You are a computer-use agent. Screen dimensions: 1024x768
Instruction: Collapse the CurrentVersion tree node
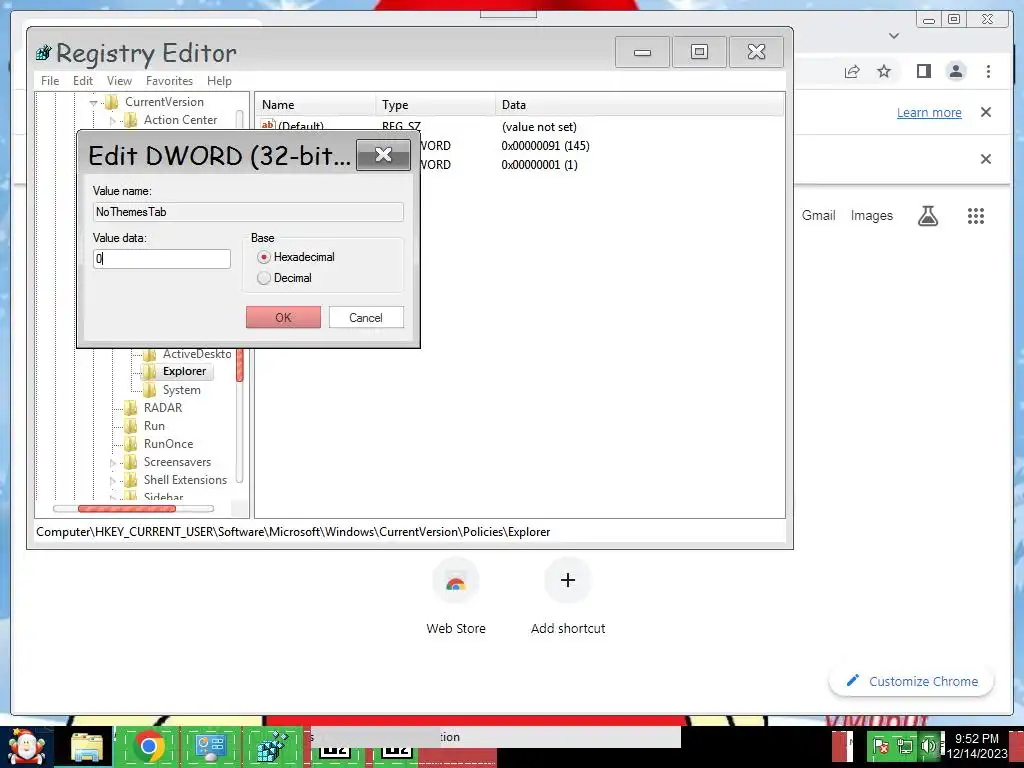[x=93, y=103]
